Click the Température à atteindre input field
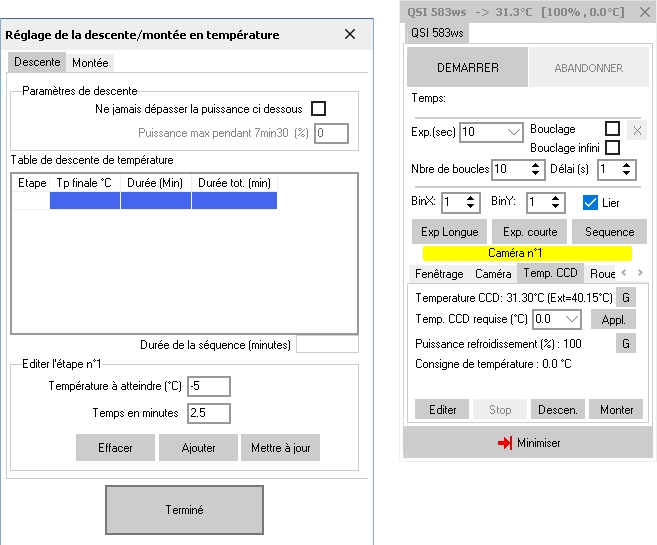 click(208, 386)
